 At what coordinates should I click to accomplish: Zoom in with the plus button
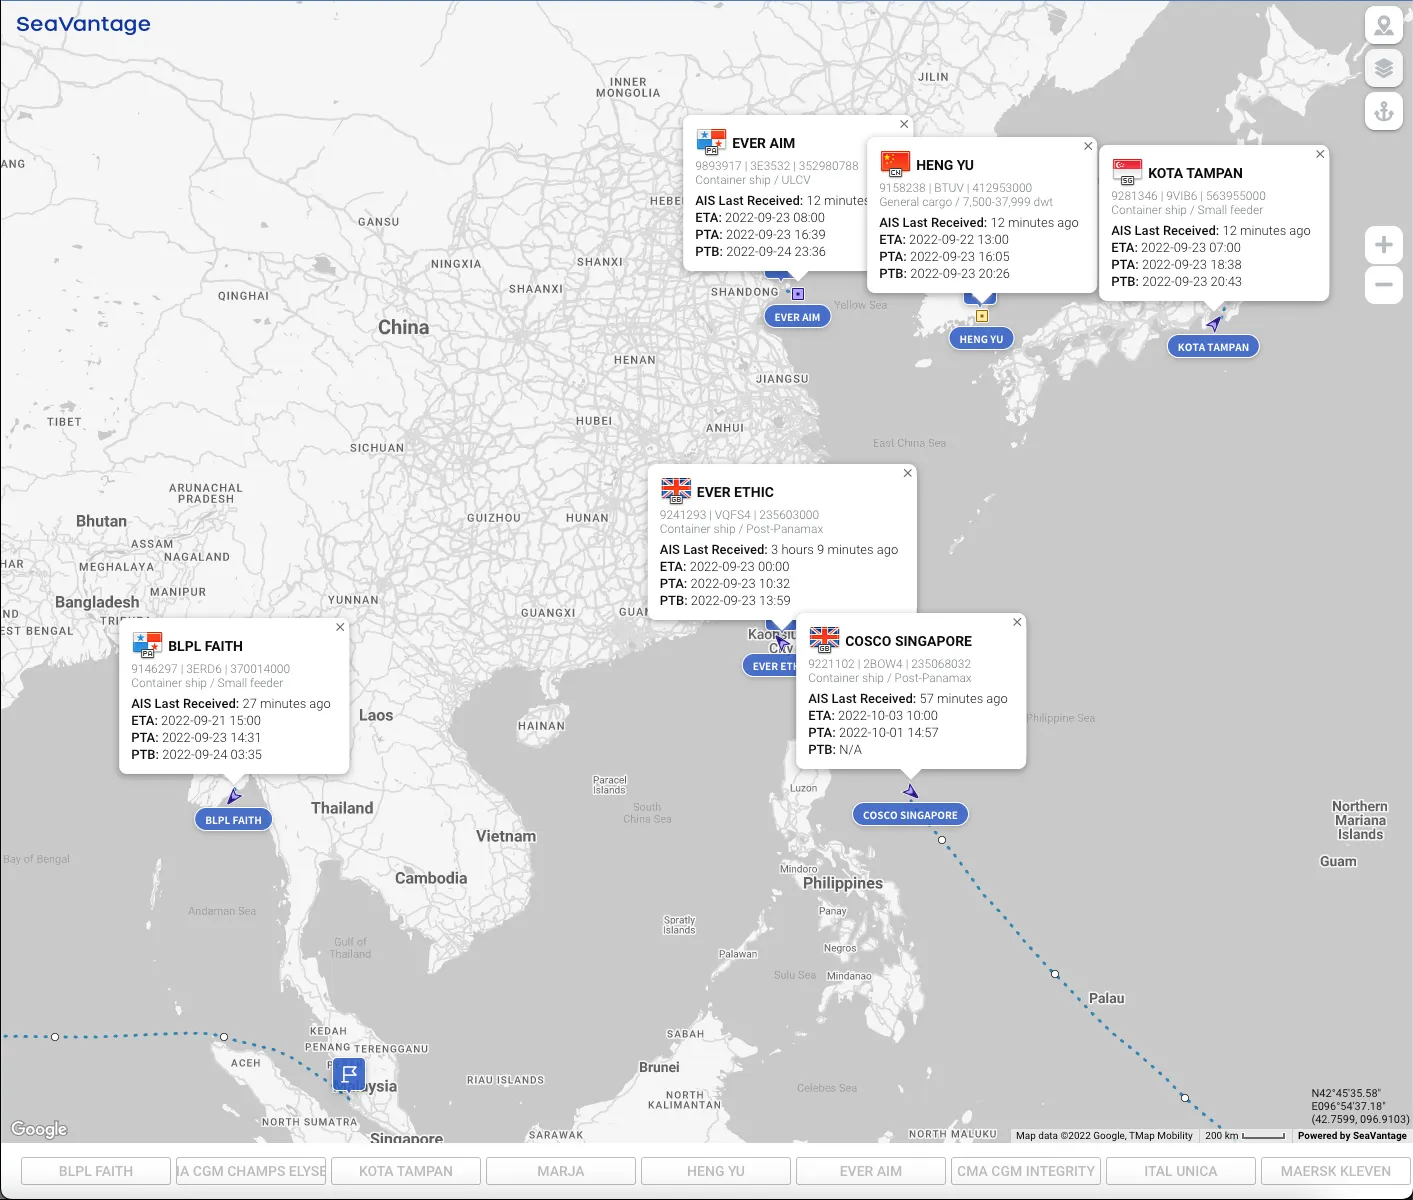(1384, 245)
